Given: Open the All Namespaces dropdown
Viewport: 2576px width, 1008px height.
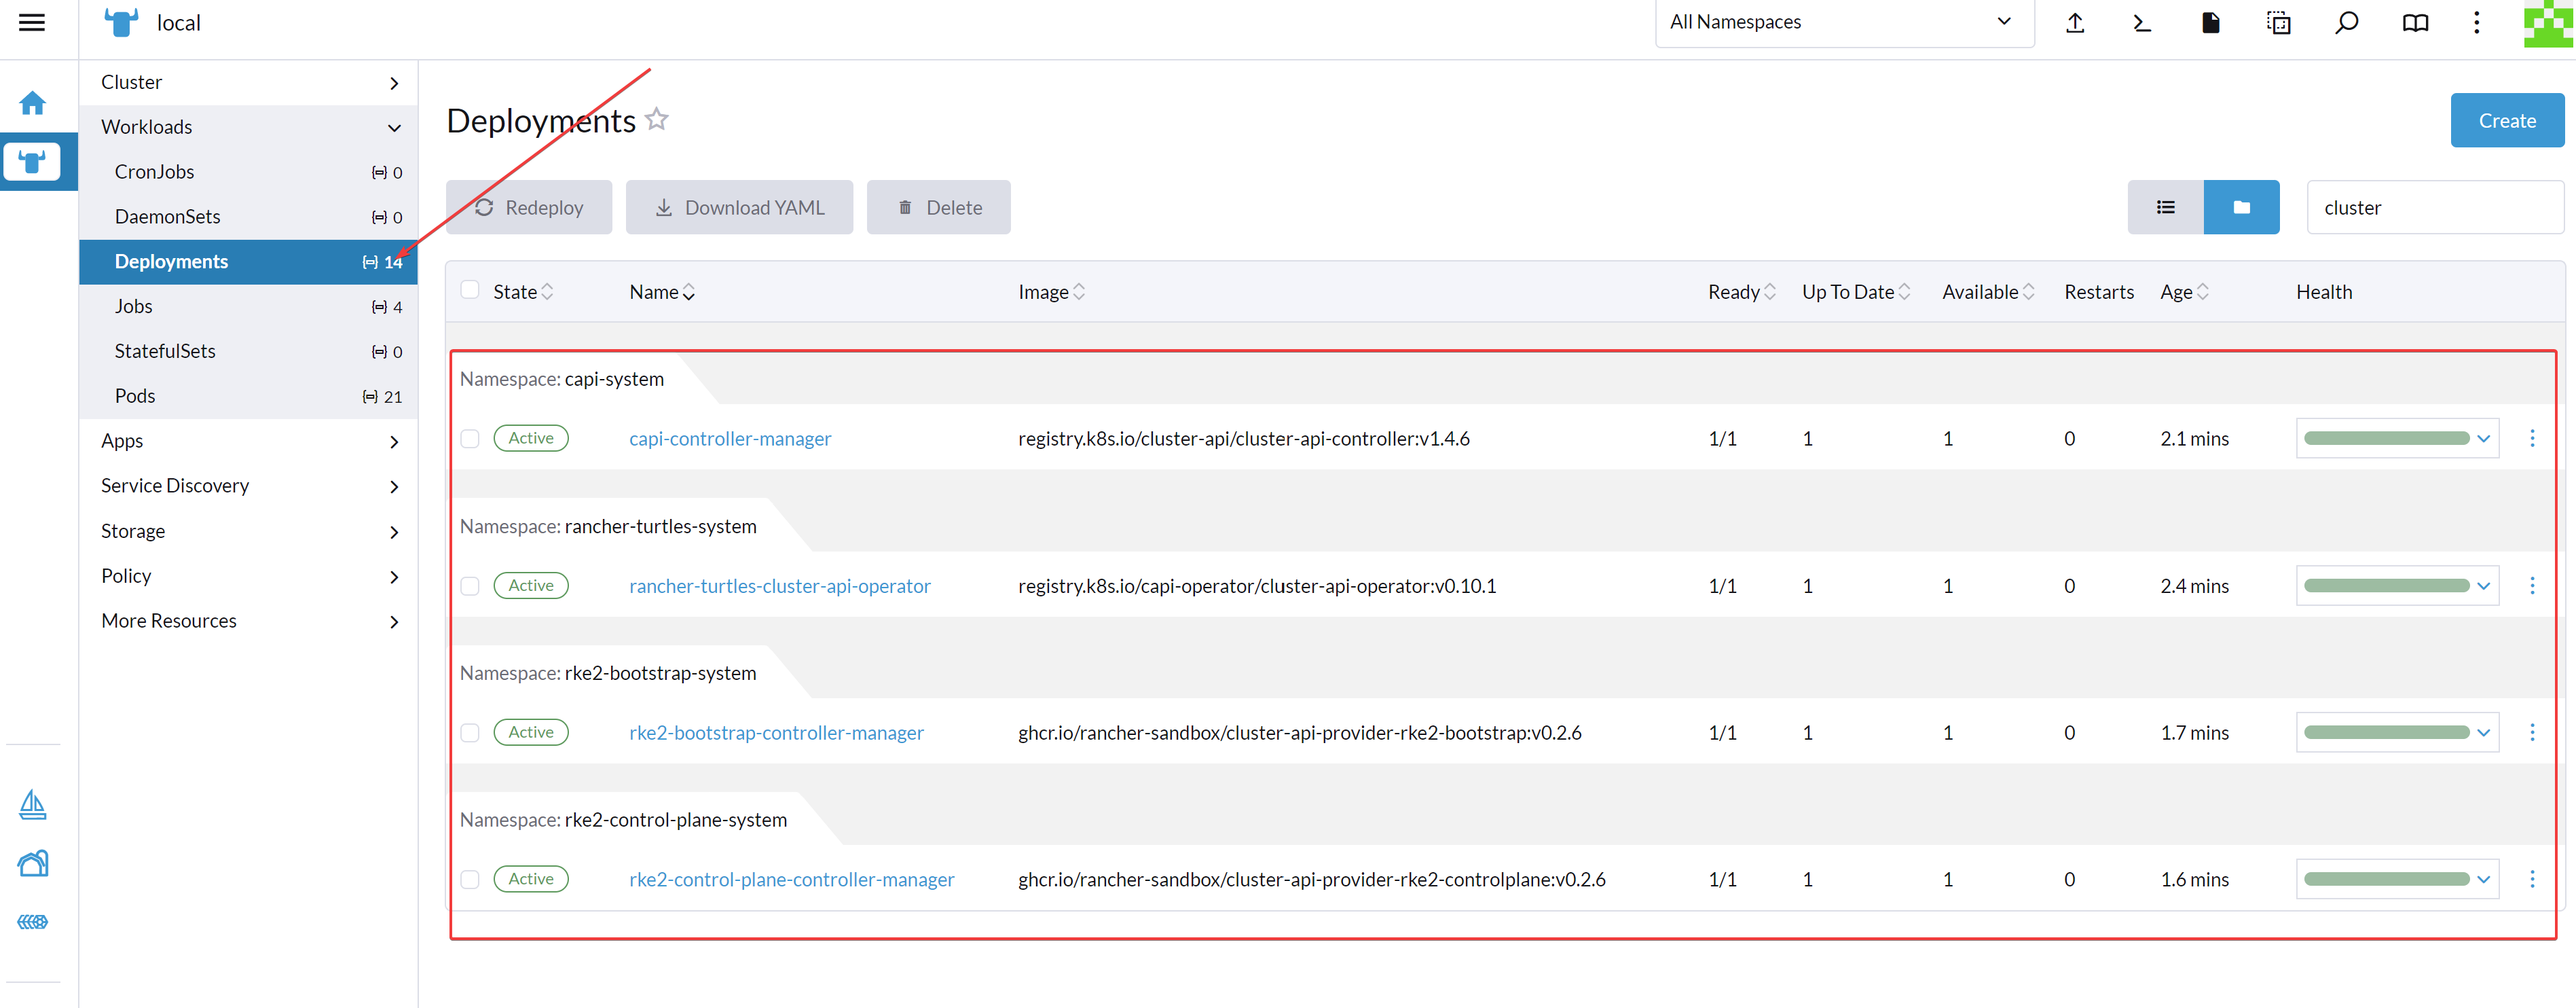Looking at the screenshot, I should pyautogui.click(x=1844, y=23).
